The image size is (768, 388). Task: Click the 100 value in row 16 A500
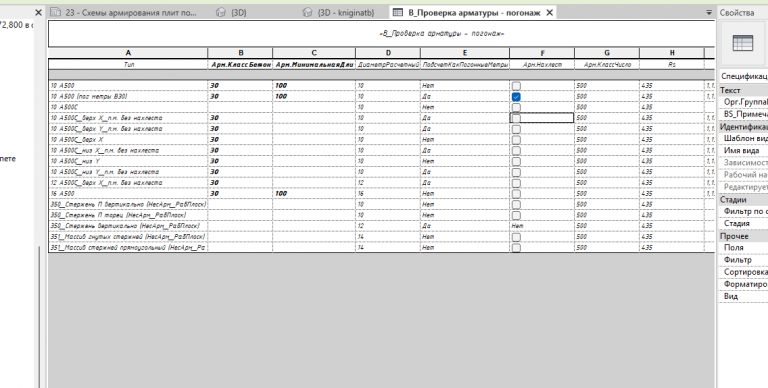click(x=281, y=194)
